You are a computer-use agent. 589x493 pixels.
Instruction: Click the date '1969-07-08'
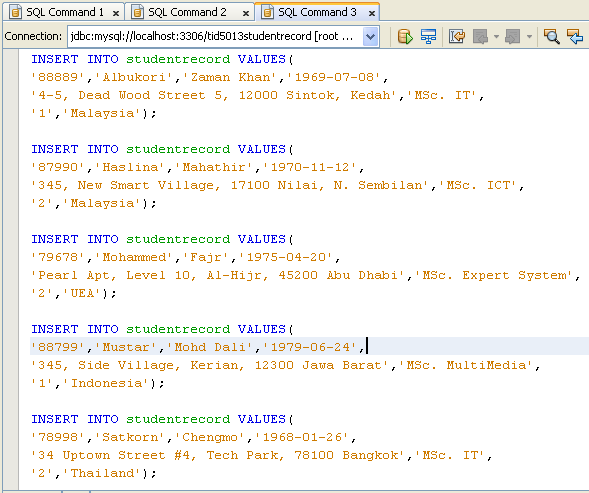(x=334, y=77)
